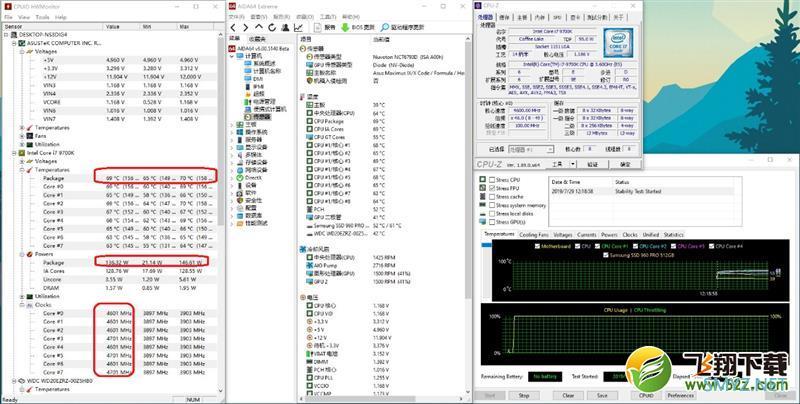The height and width of the screenshot is (404, 800).
Task: Click the Preferences button in stability test
Action: (681, 395)
